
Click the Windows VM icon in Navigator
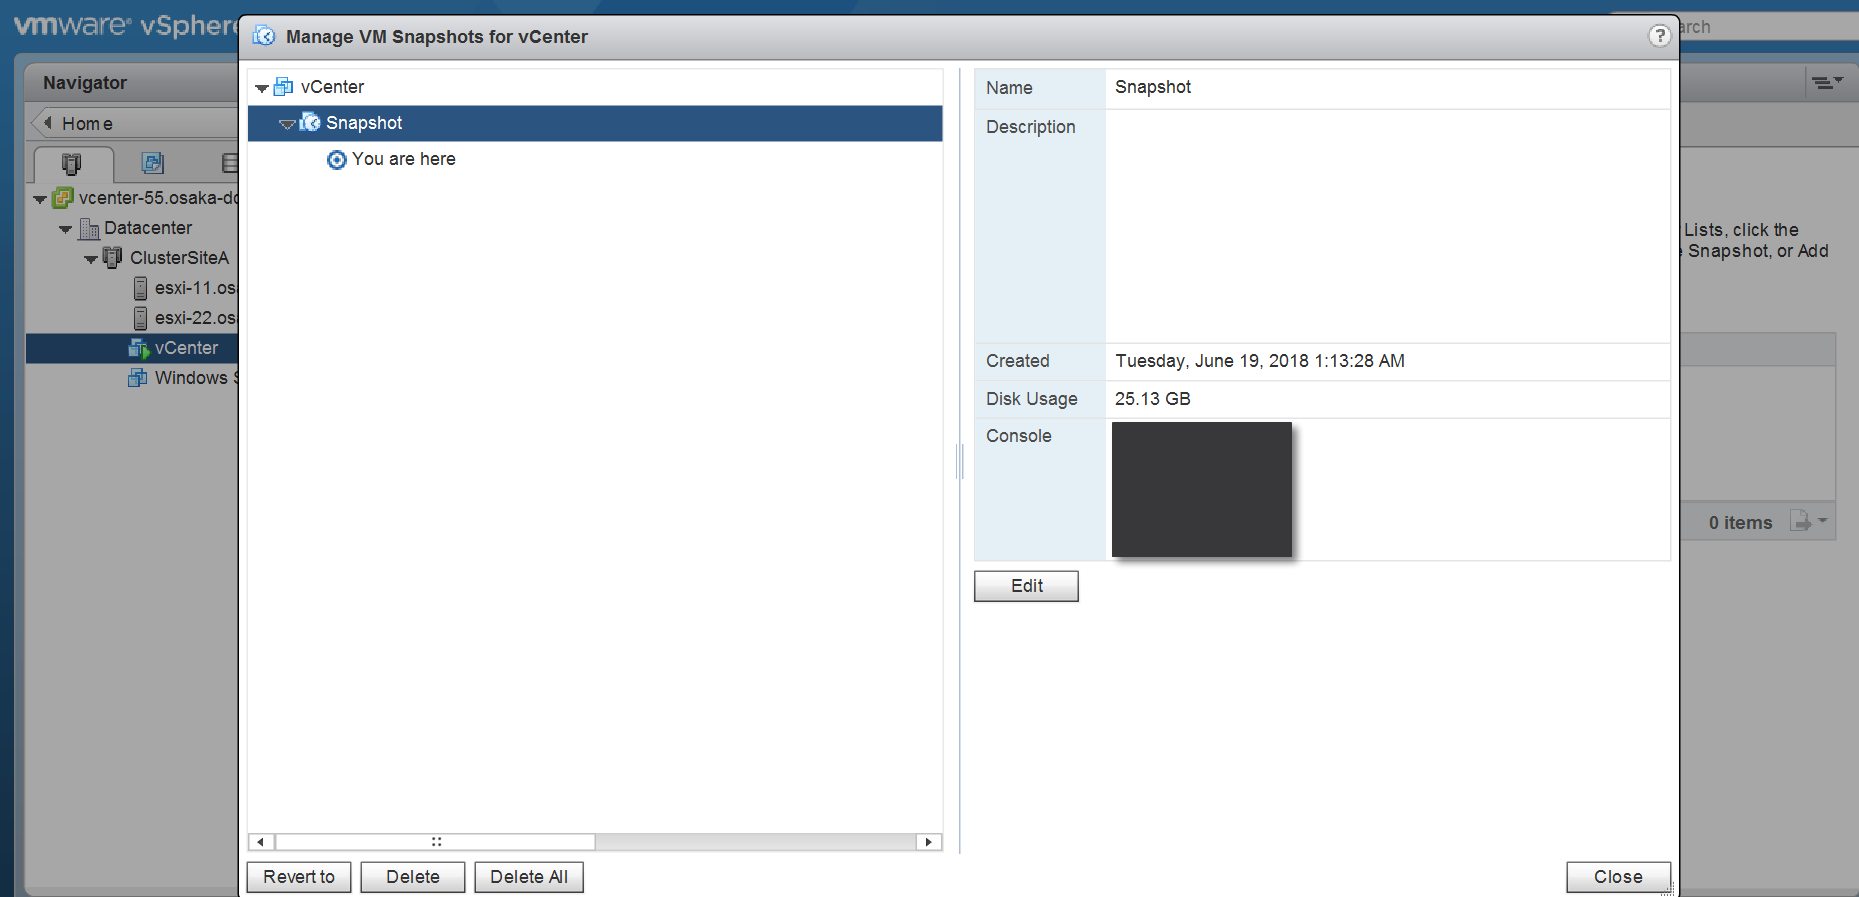coord(138,378)
